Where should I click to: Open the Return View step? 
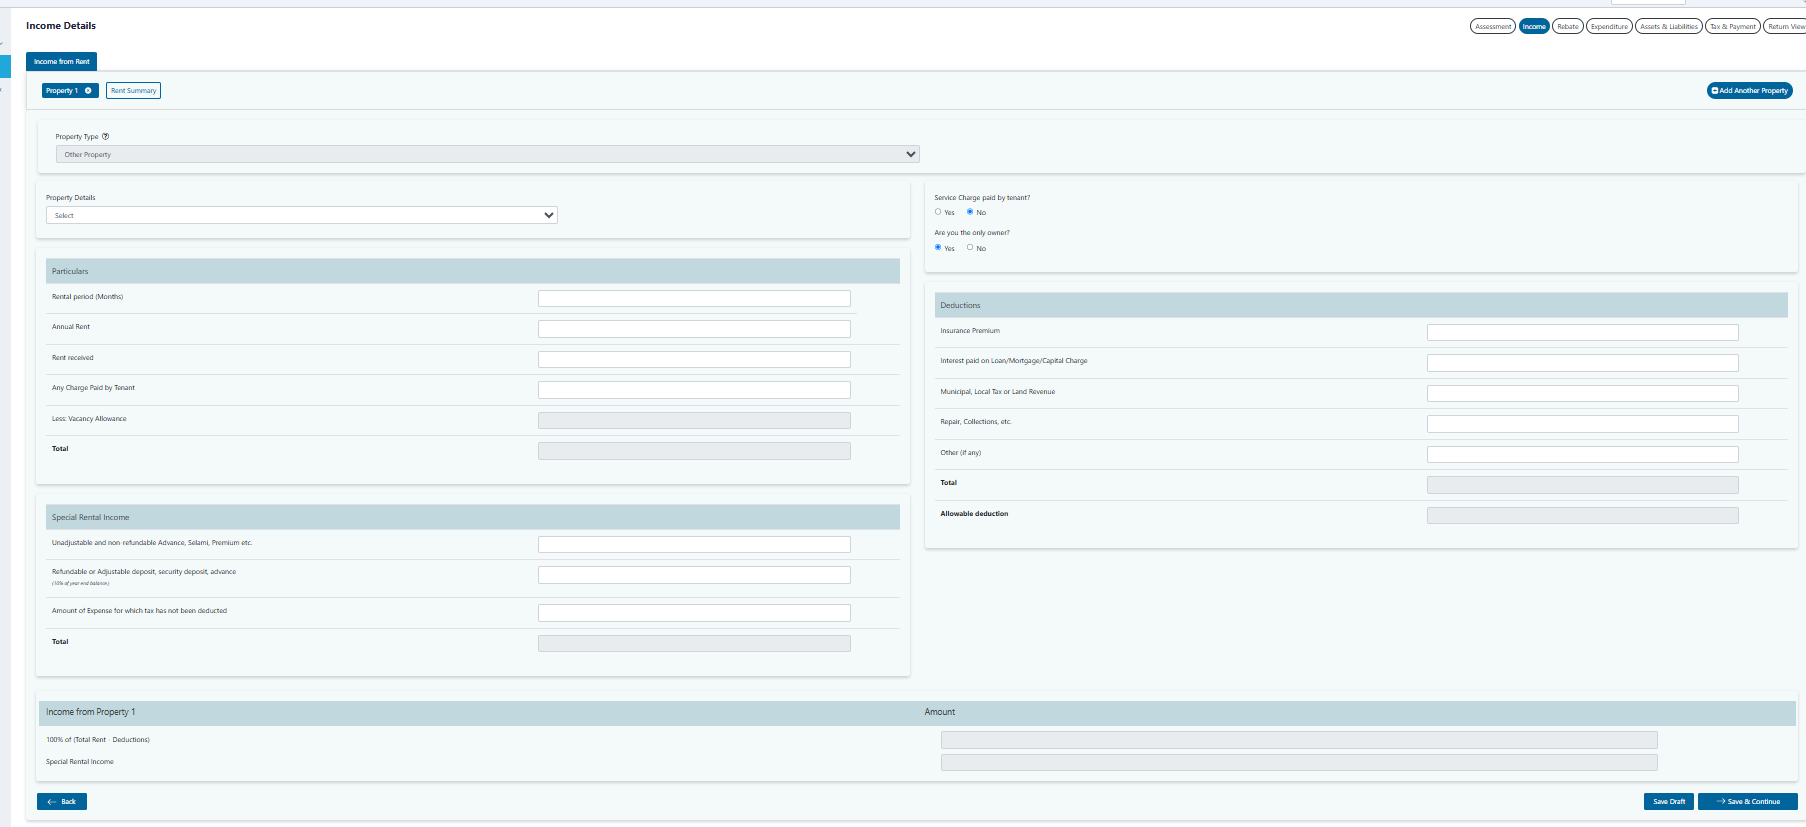pyautogui.click(x=1785, y=27)
